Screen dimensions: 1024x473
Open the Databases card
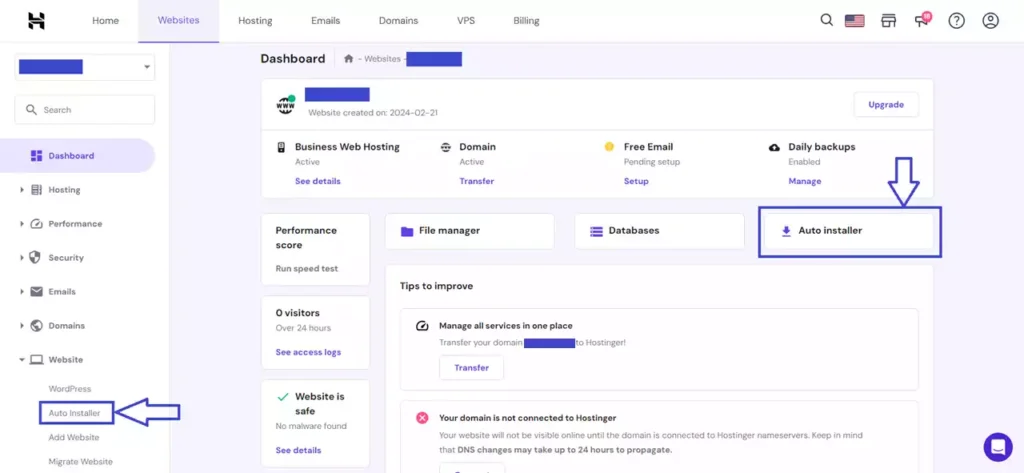click(x=660, y=231)
